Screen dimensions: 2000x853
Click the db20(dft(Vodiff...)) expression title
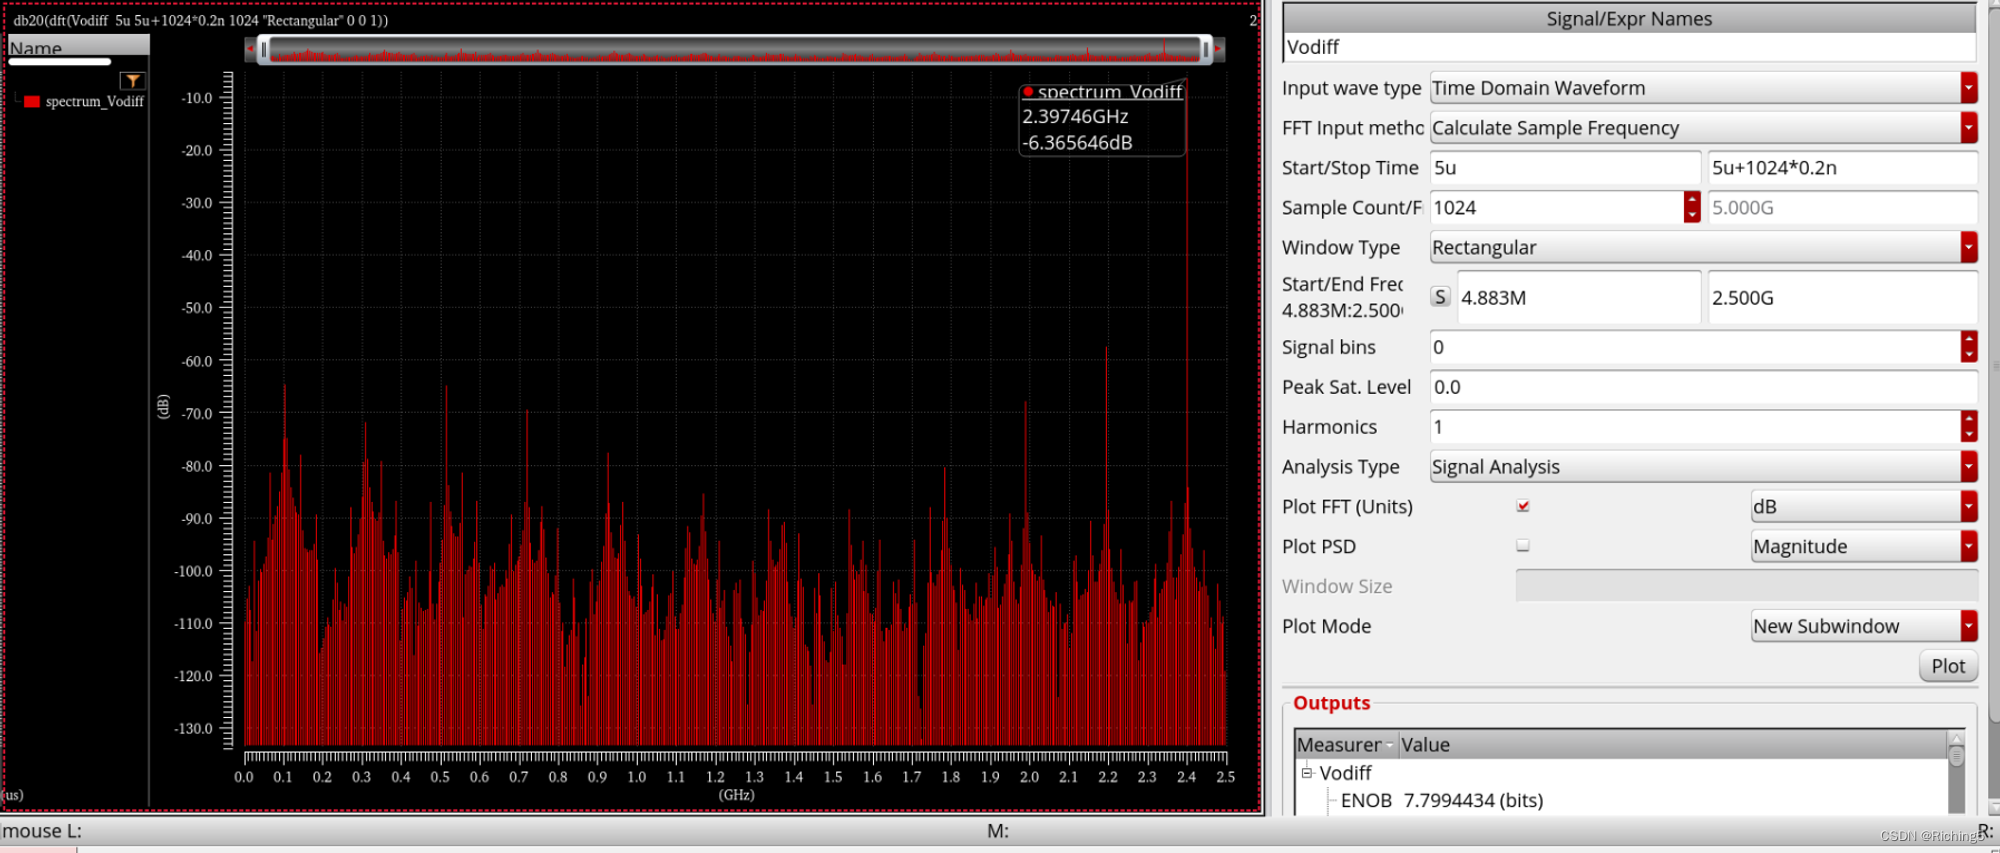[200, 20]
